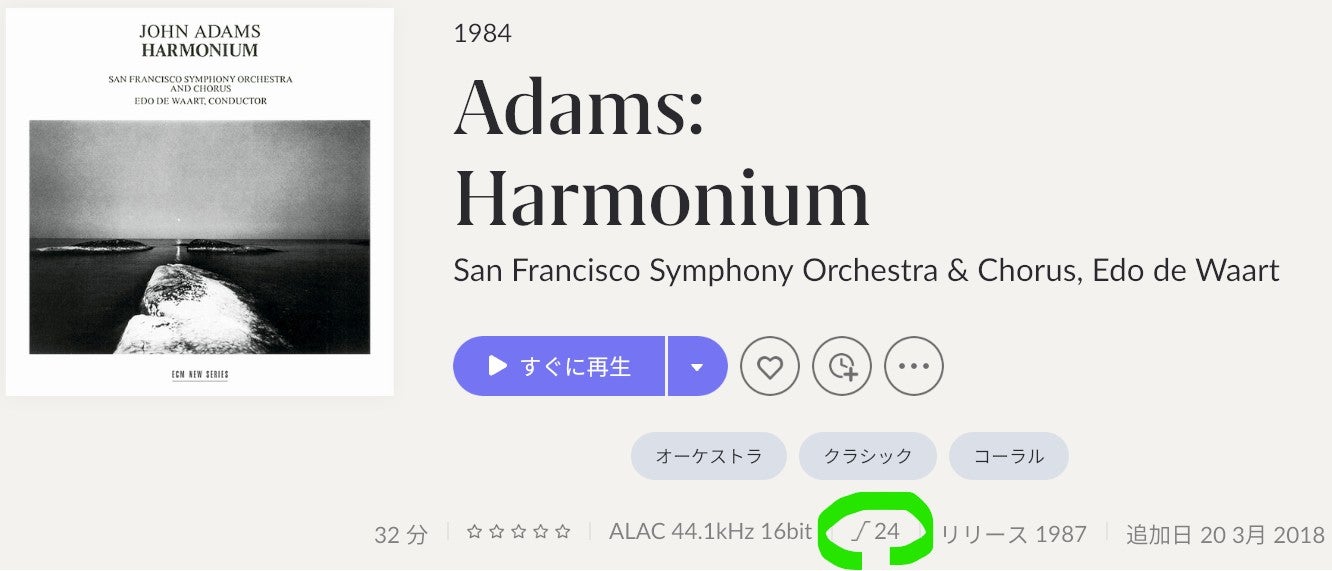Viewport: 1332px width, 571px height.
Task: Open the three-dots more options menu
Action: [x=914, y=367]
